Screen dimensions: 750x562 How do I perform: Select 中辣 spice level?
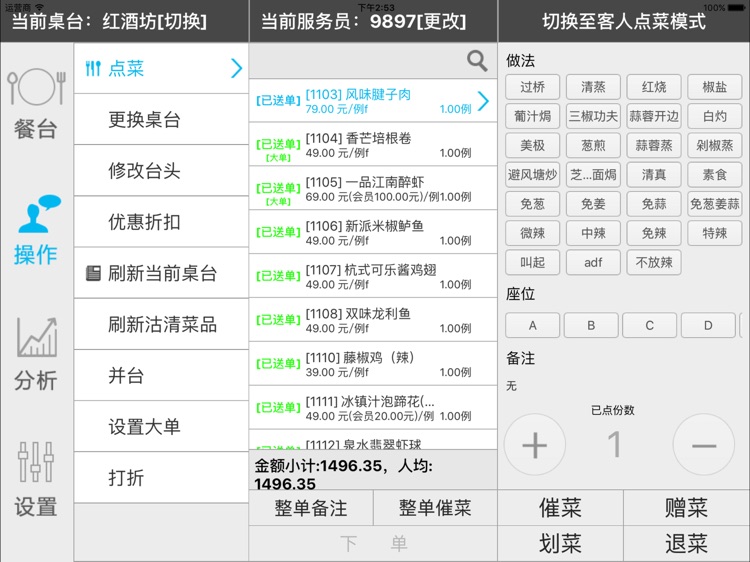593,233
